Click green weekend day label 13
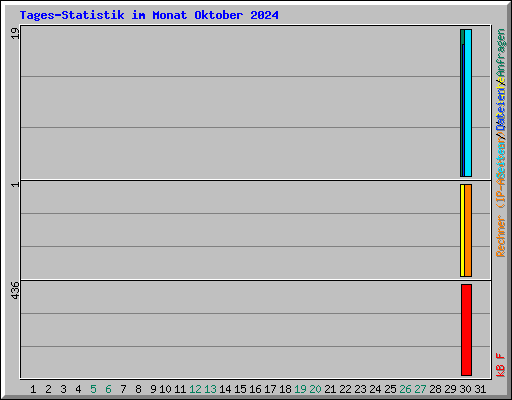 [210, 389]
